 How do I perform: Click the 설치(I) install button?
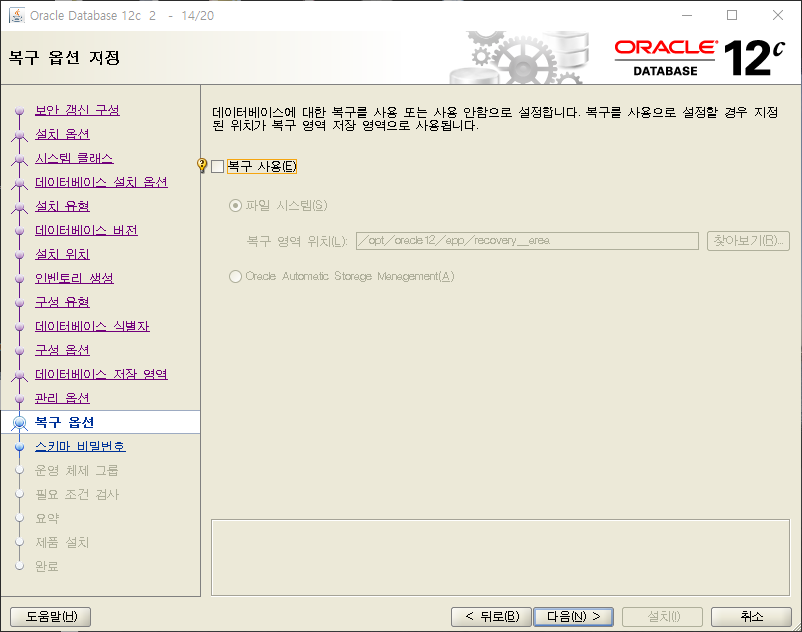[662, 617]
